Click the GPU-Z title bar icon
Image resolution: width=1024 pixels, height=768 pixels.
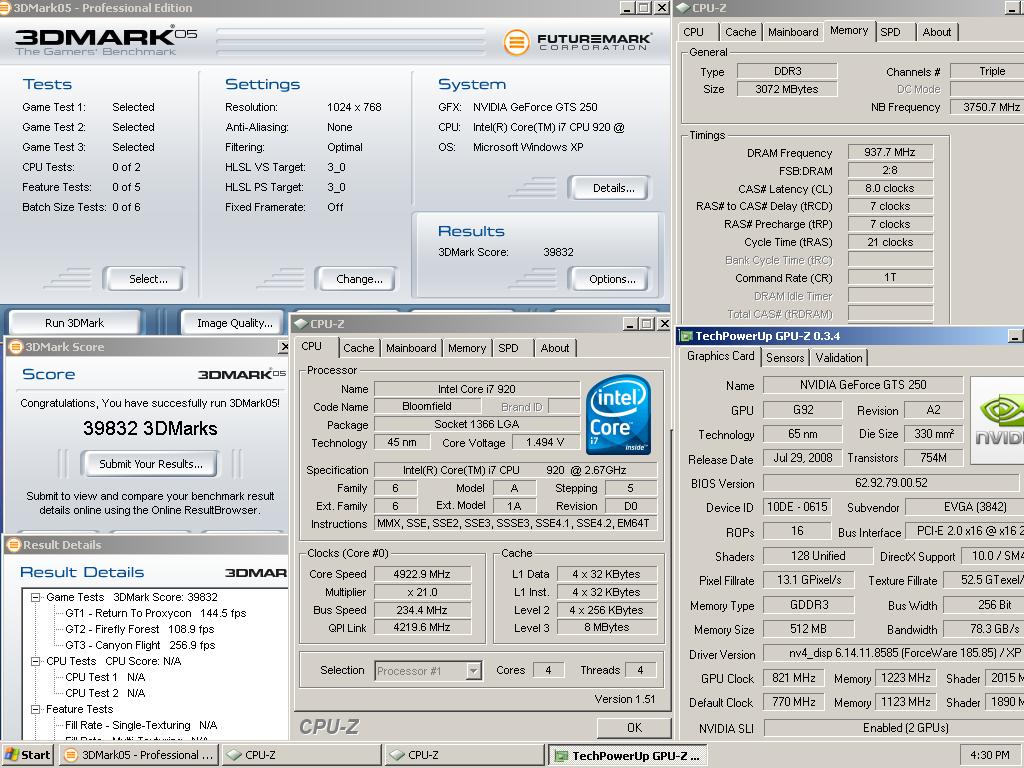pos(686,336)
